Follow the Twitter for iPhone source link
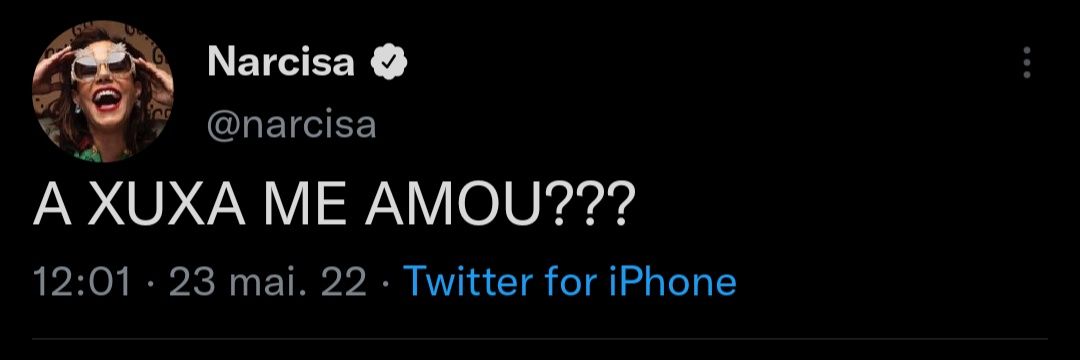This screenshot has height=360, width=1080. 570,282
